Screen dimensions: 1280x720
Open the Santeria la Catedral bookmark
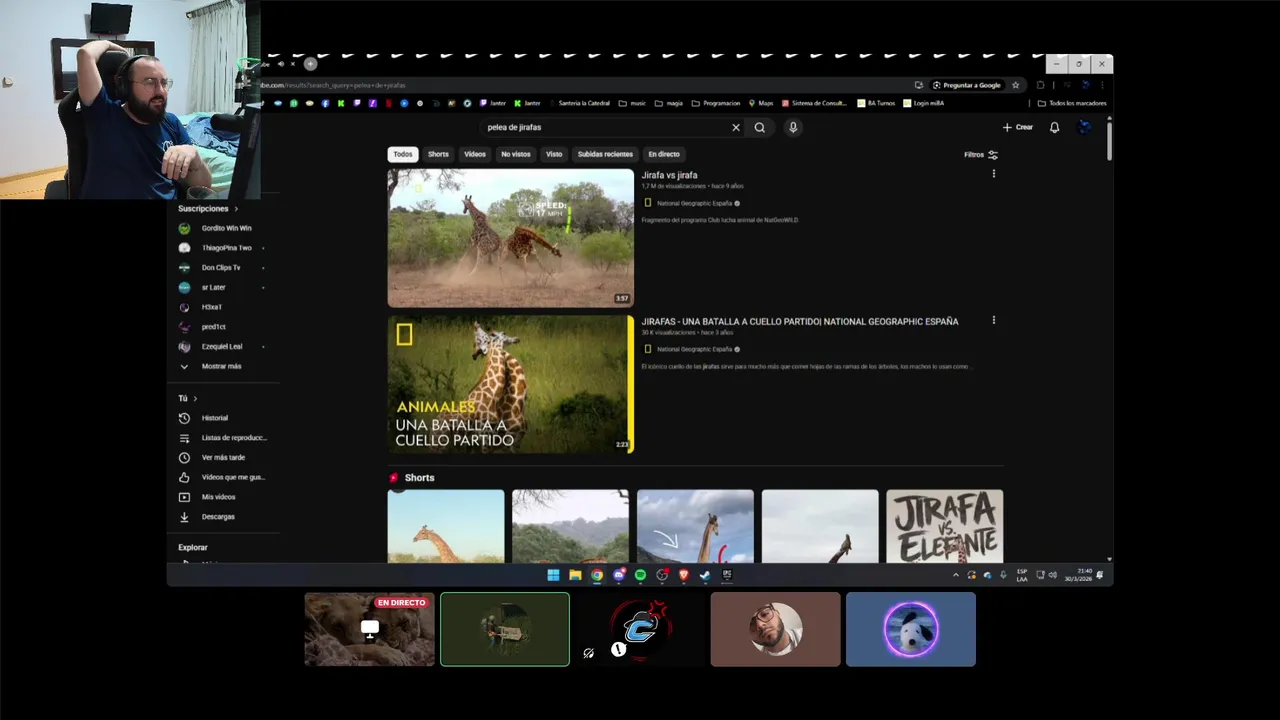coord(578,103)
